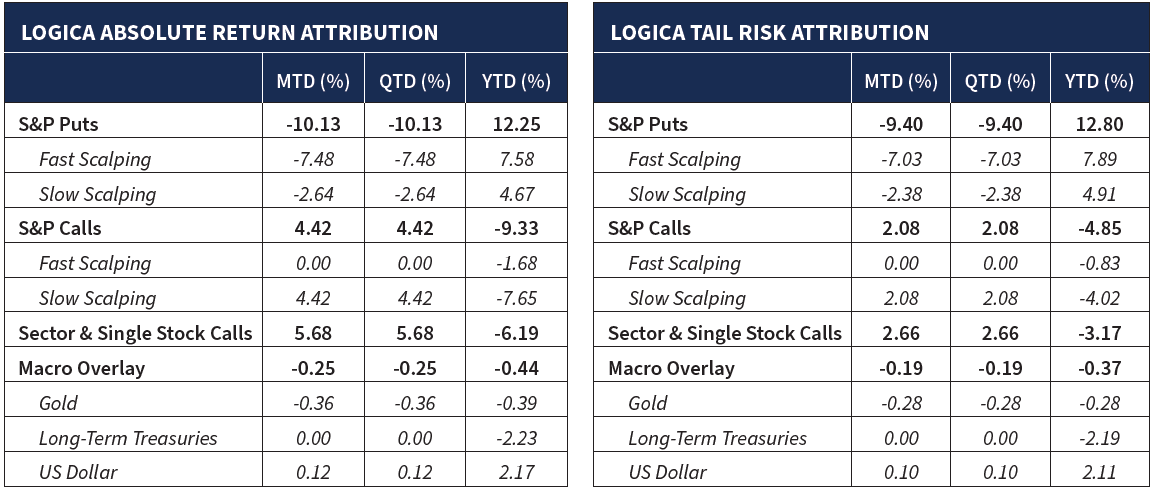
Task: Click YTD (%) header in Absolute Return table
Action: point(516,81)
